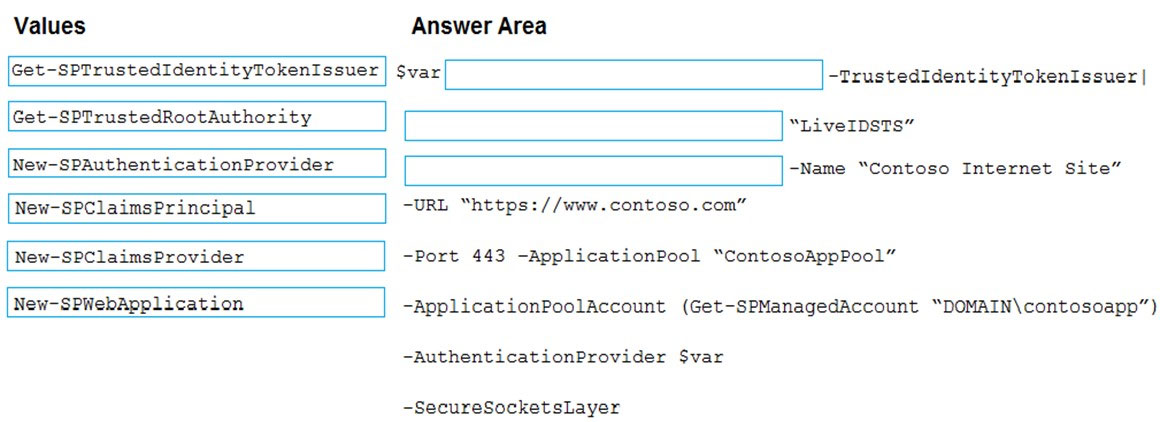Click the Values heading

pos(50,27)
